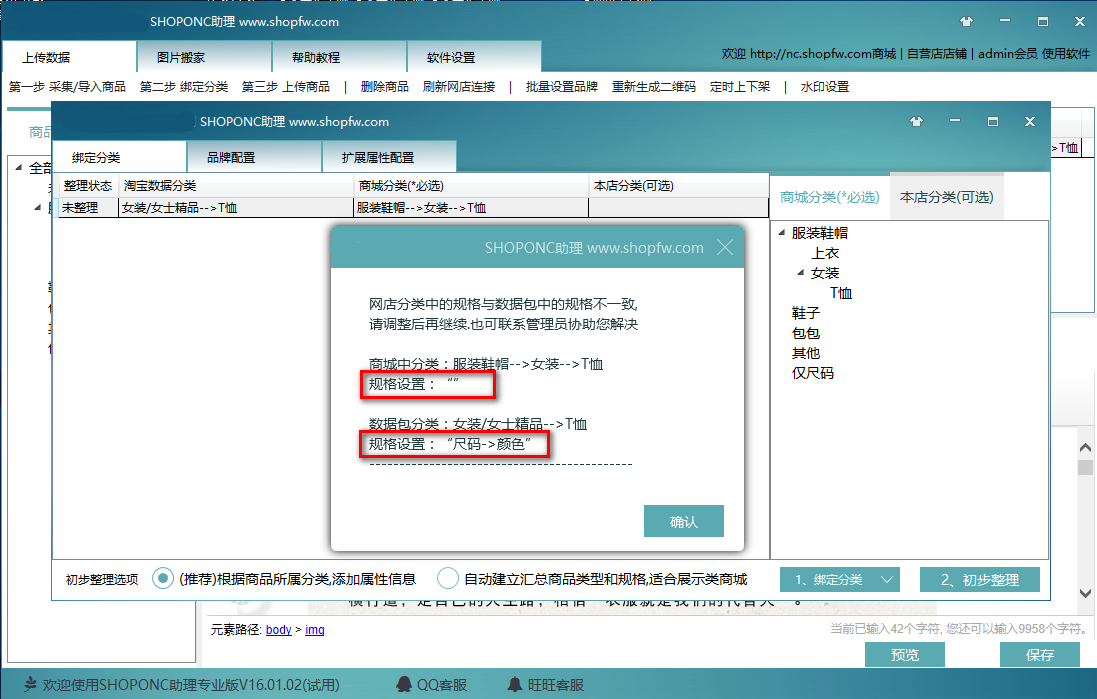Screen dimensions: 1097x699
Task: Open 定时上下架 from the toolbar
Action: [x=739, y=87]
